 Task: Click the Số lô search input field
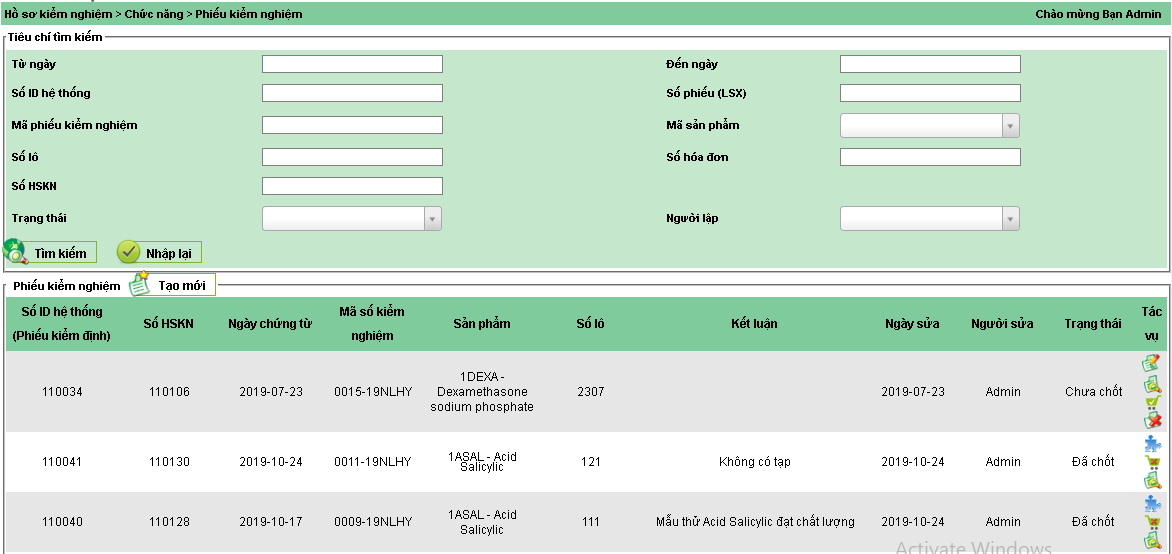(352, 157)
